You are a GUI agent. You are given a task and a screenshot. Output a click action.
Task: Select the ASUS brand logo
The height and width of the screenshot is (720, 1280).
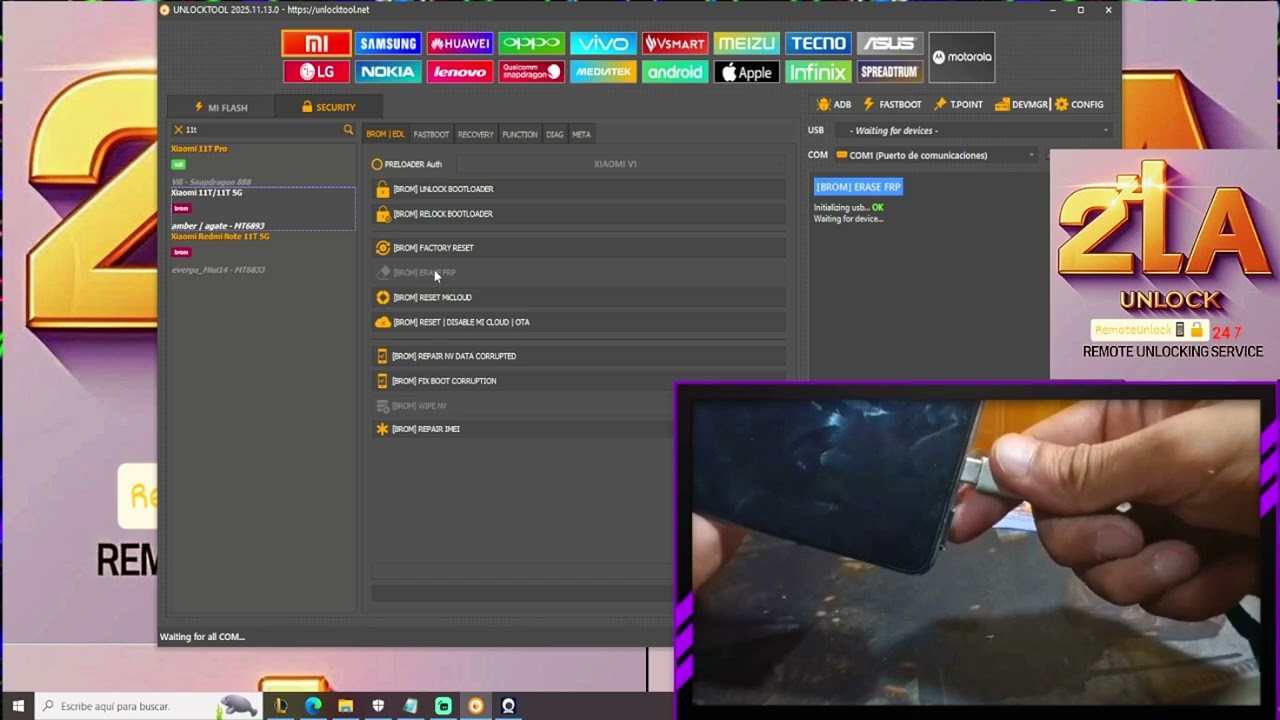click(x=889, y=43)
